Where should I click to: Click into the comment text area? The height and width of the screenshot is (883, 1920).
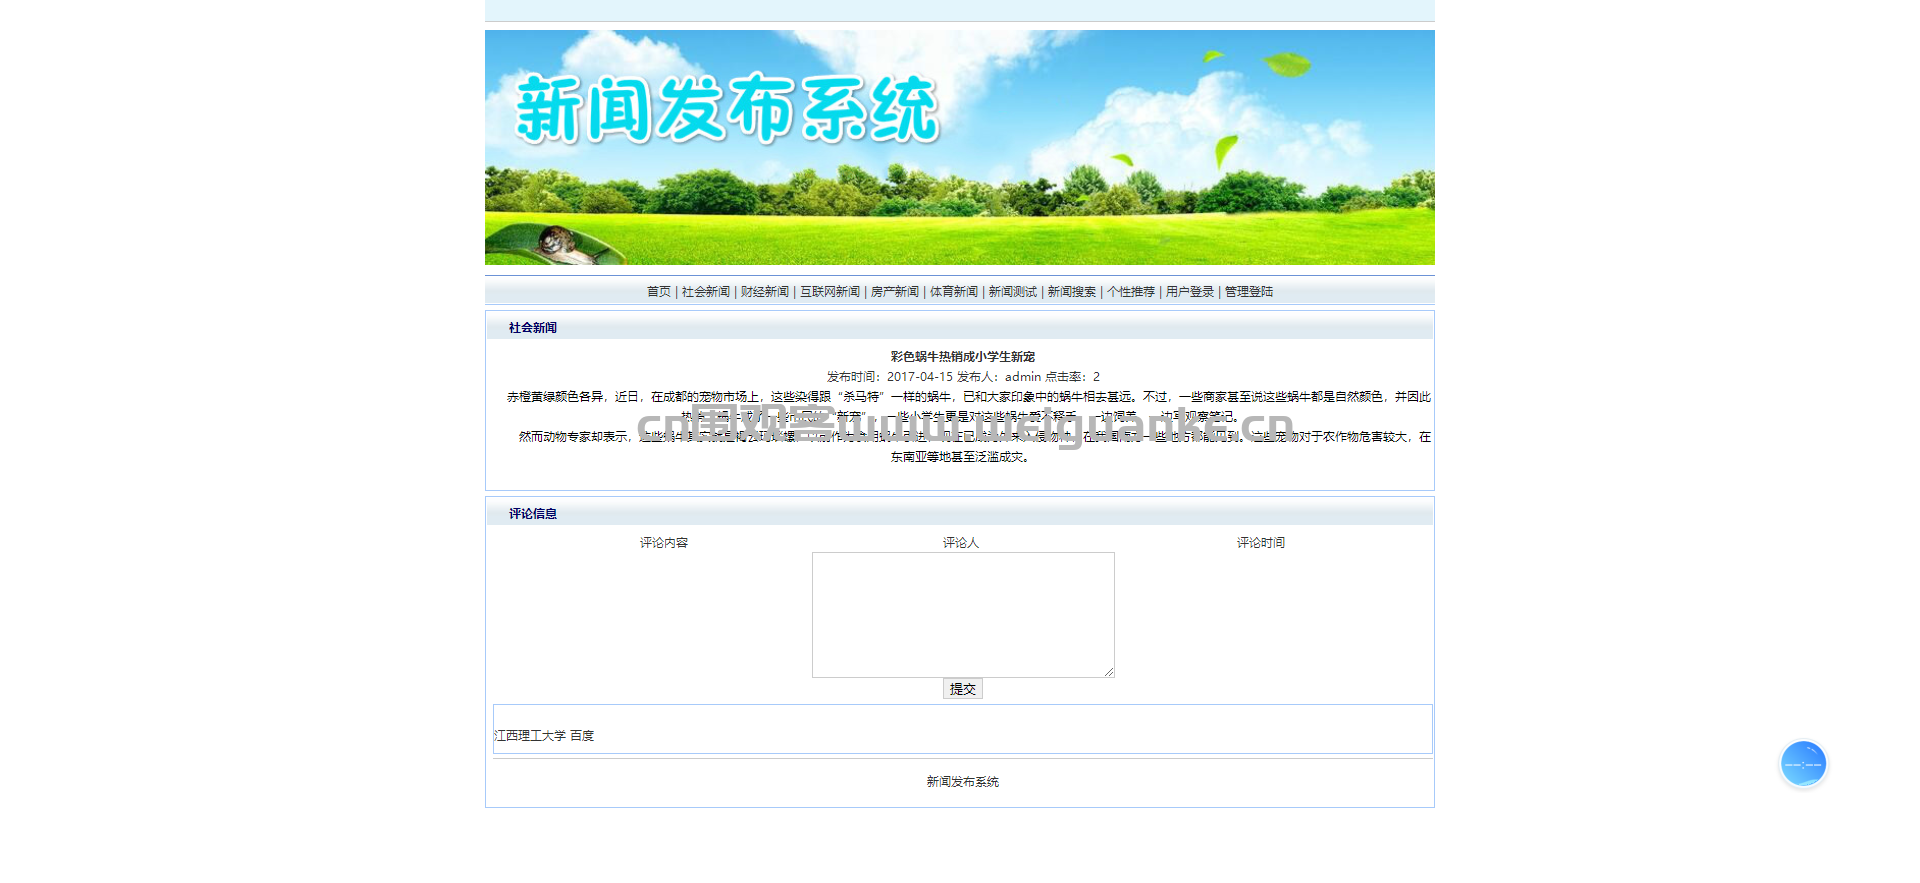click(963, 615)
